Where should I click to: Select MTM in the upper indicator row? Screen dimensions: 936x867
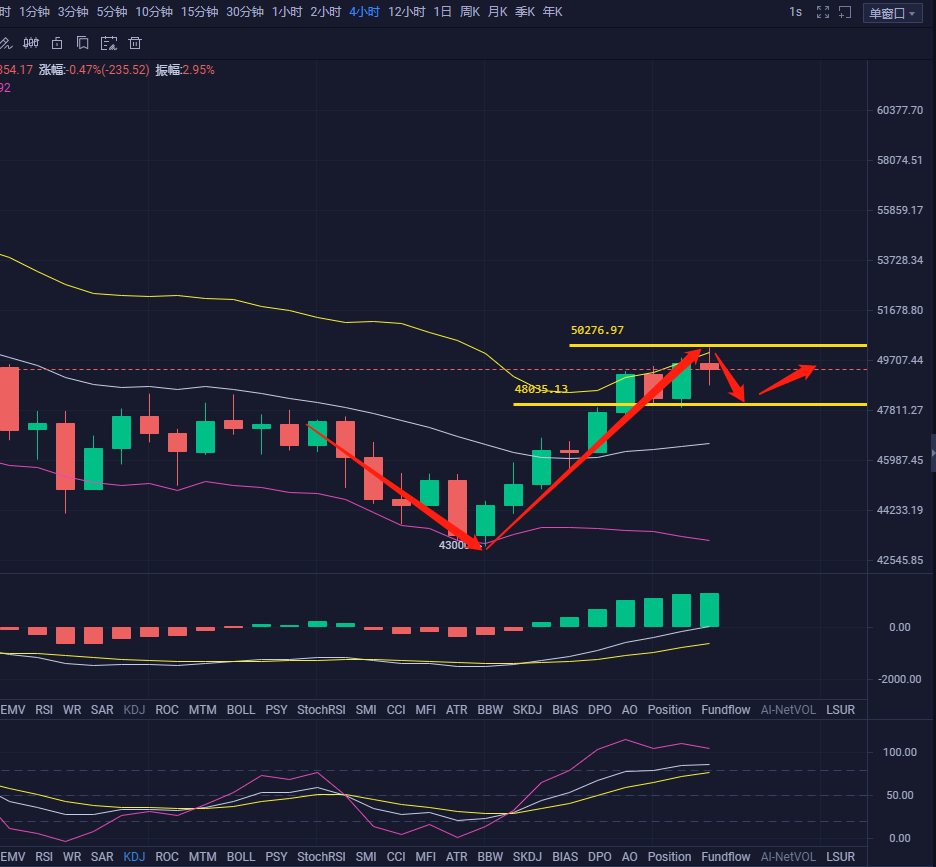[202, 710]
